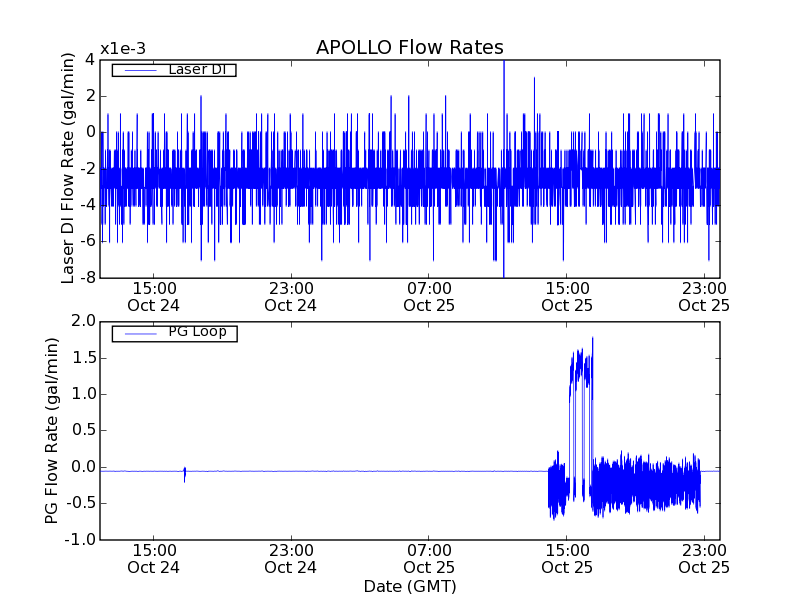
Task: Click the PG Loop high plateau near 1.5 gal/min
Action: [580, 365]
